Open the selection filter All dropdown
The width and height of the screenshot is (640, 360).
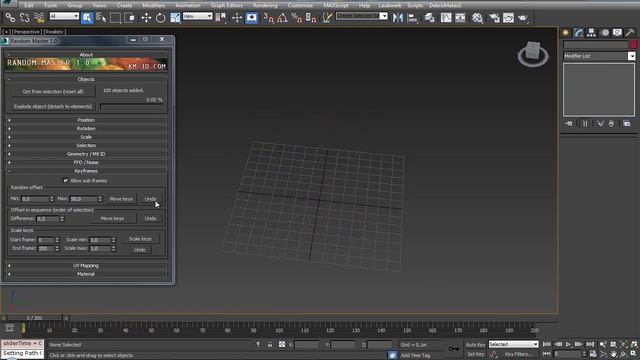64,16
